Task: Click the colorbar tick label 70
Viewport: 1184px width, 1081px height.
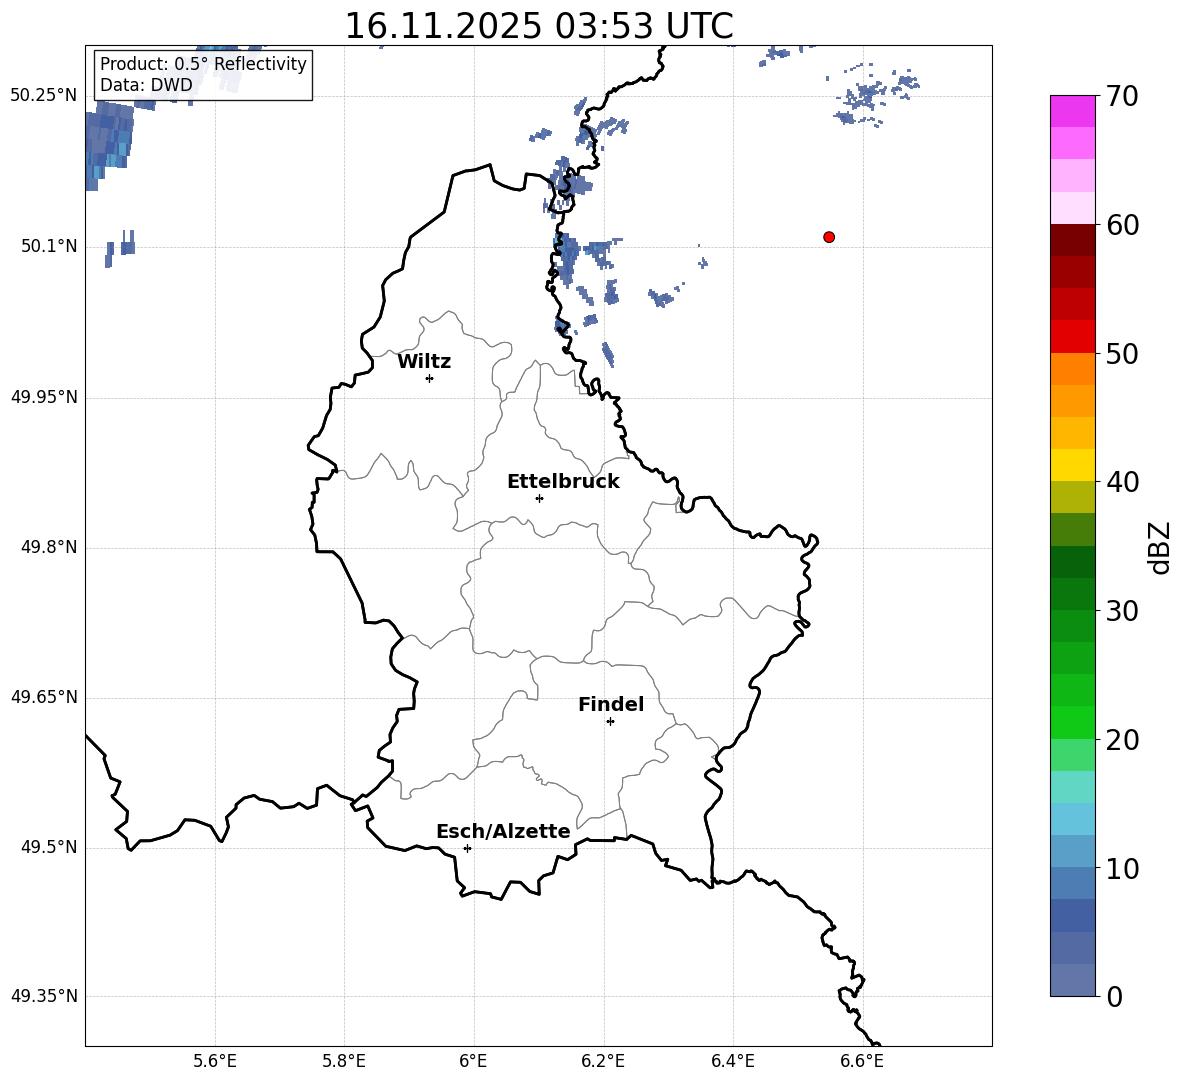Action: (1122, 96)
